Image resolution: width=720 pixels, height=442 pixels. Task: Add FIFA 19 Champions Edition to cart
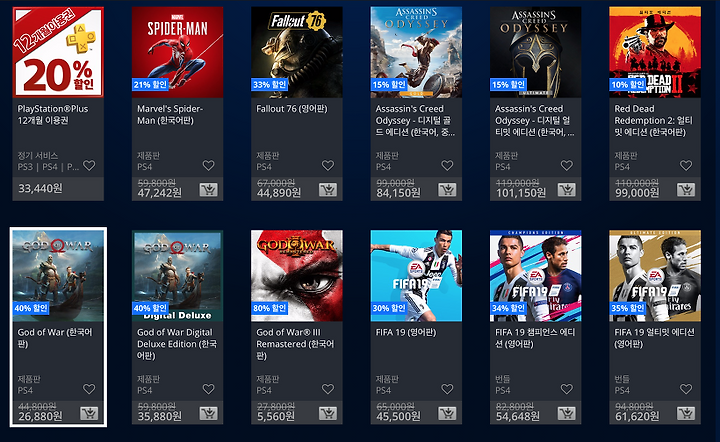click(x=567, y=413)
